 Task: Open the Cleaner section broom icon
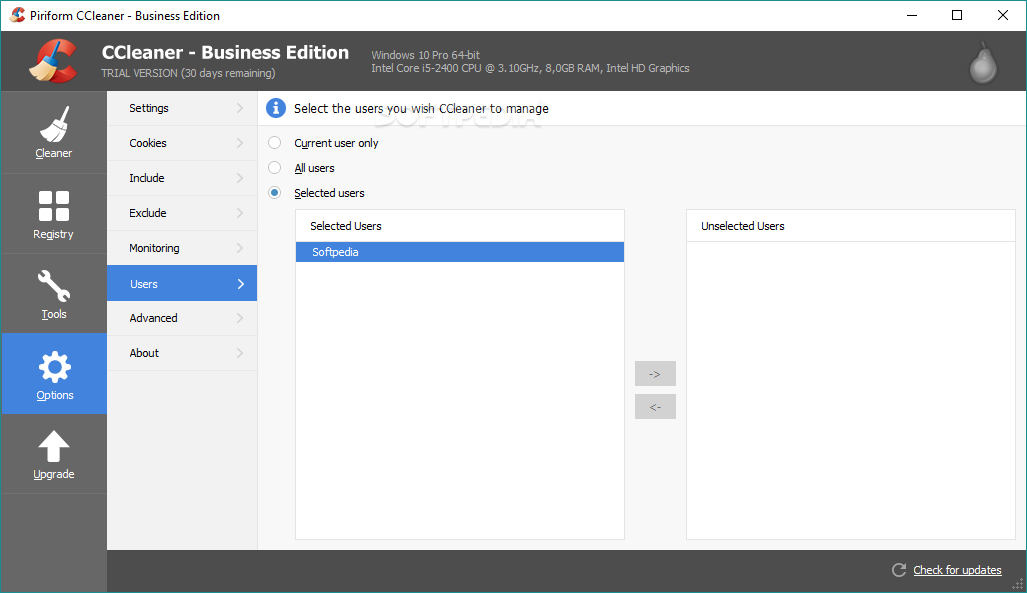click(54, 124)
